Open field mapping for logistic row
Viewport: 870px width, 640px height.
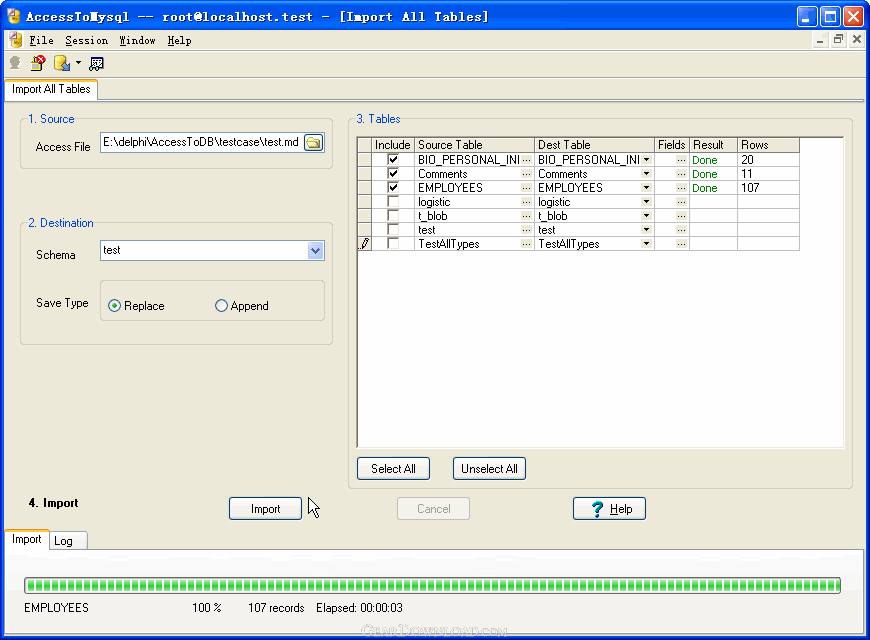coord(681,202)
